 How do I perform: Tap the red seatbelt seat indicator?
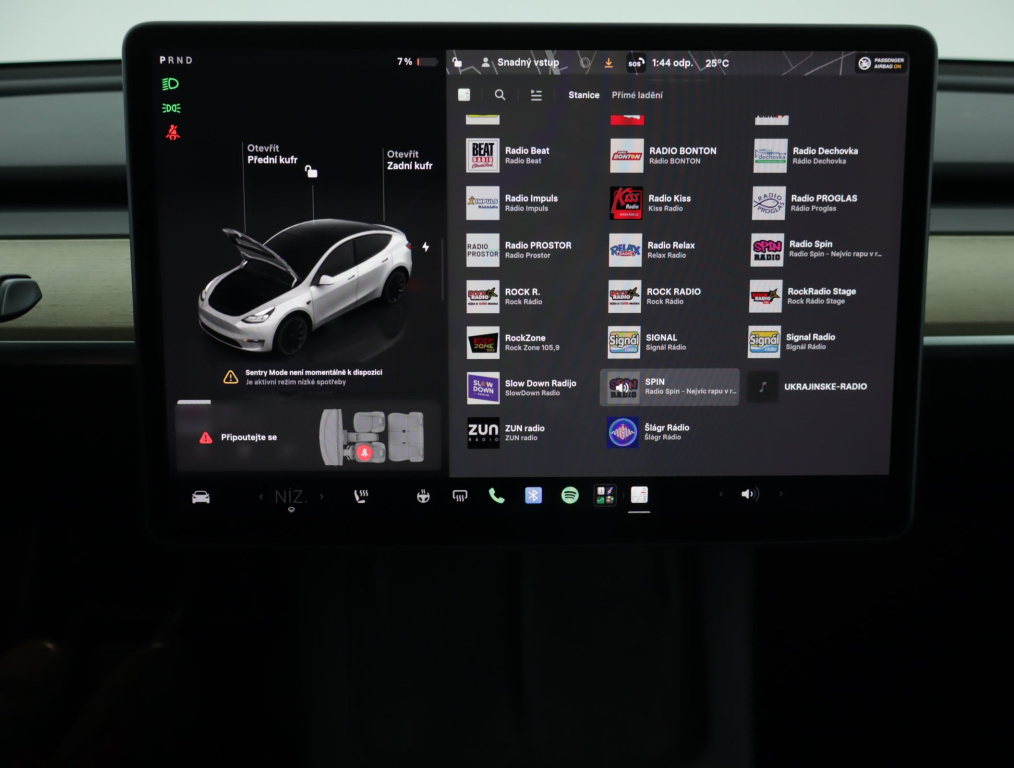tap(364, 453)
